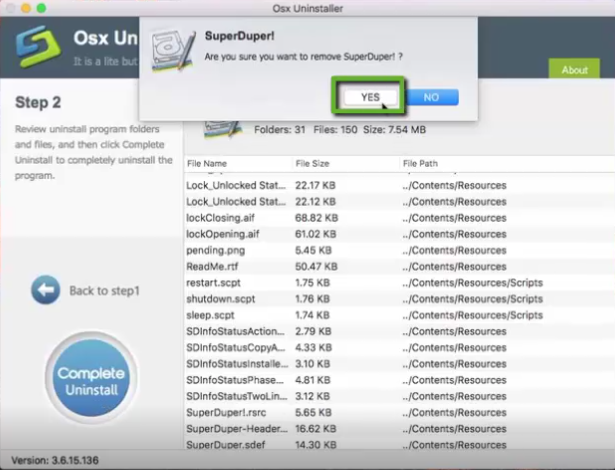The image size is (615, 470).
Task: Click the 22.17 KB size cell
Action: tap(315, 185)
